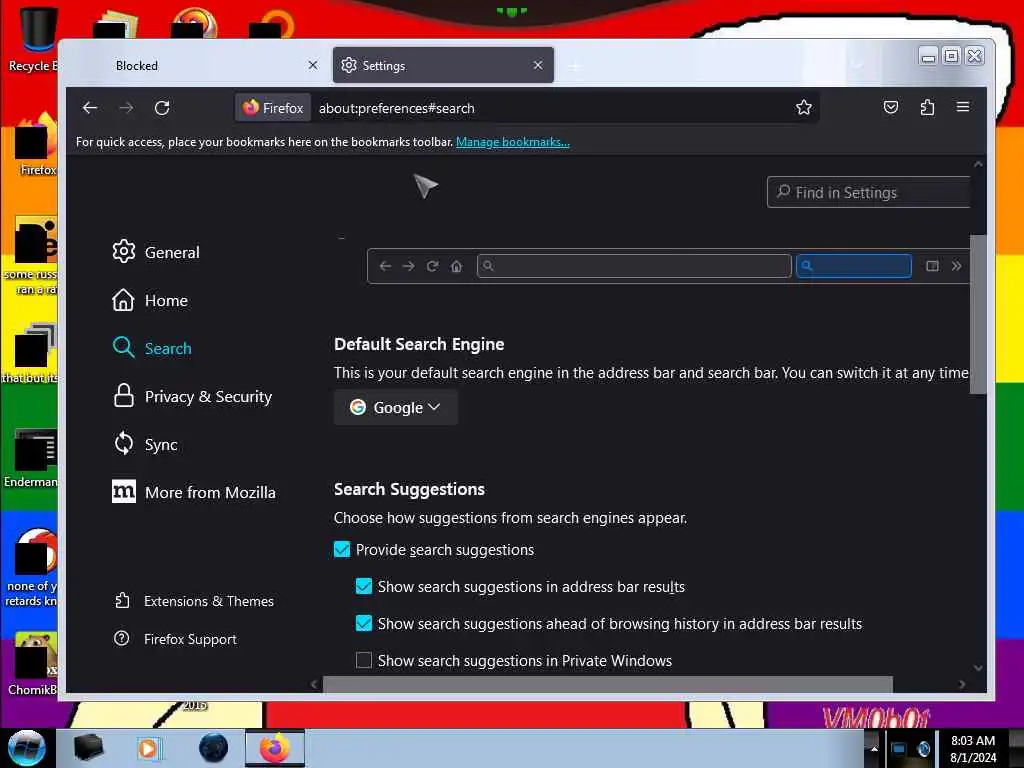Click the volume icon in system tray

(x=923, y=749)
